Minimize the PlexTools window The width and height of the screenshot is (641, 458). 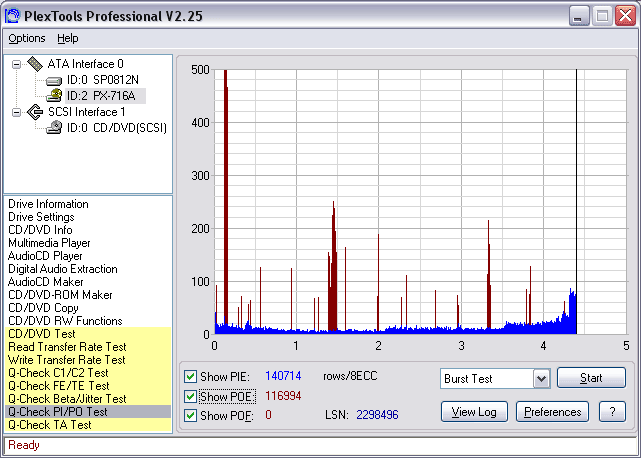[x=578, y=16]
